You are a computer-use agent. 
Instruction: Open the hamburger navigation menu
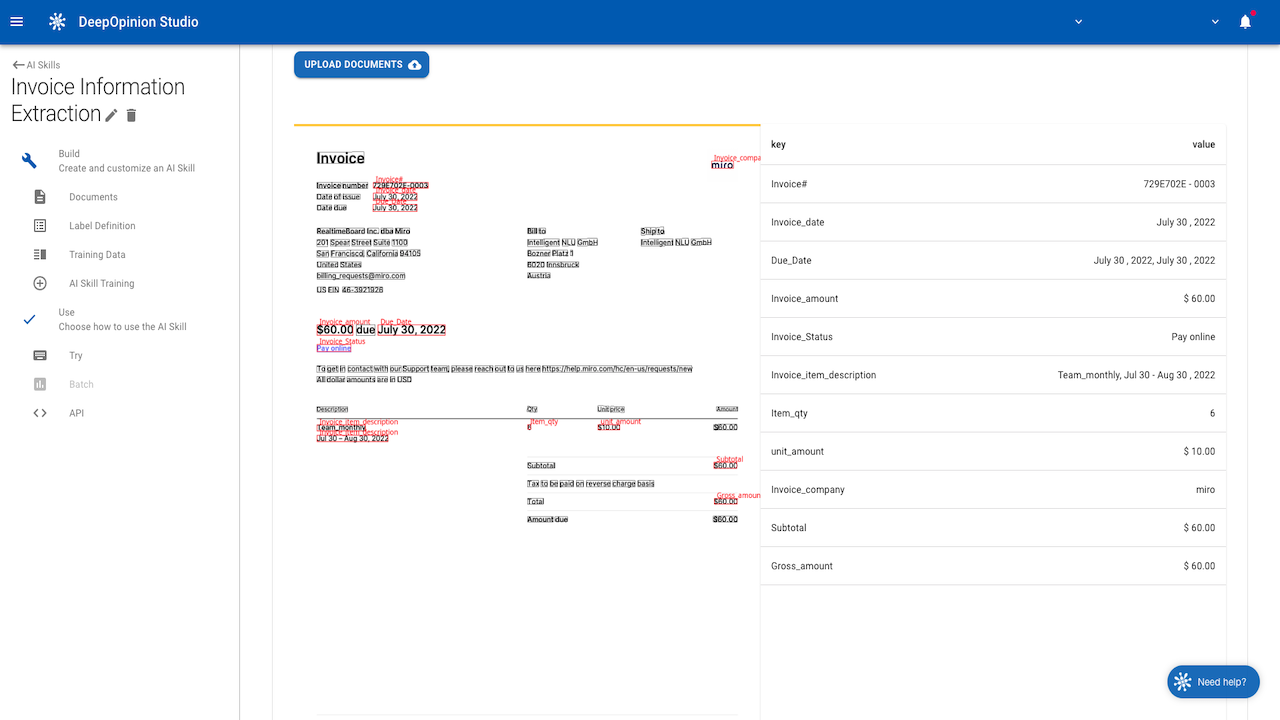[x=16, y=22]
